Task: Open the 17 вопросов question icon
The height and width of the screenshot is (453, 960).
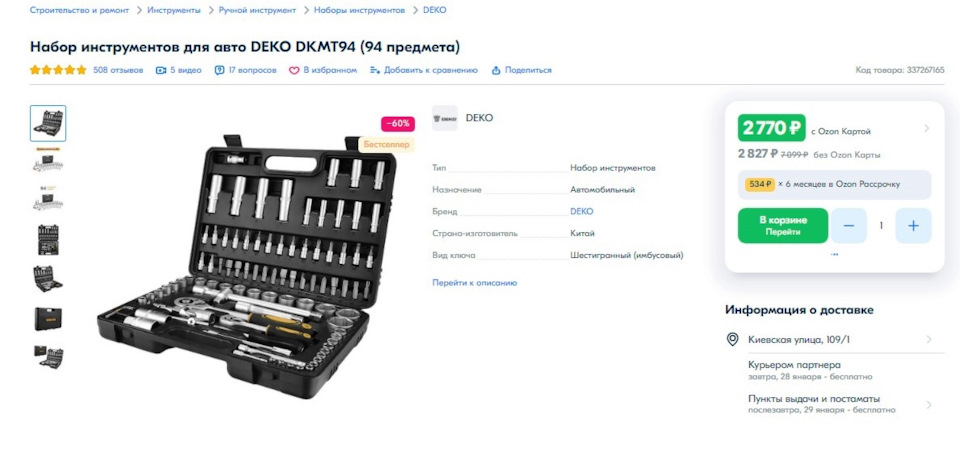Action: tap(219, 70)
